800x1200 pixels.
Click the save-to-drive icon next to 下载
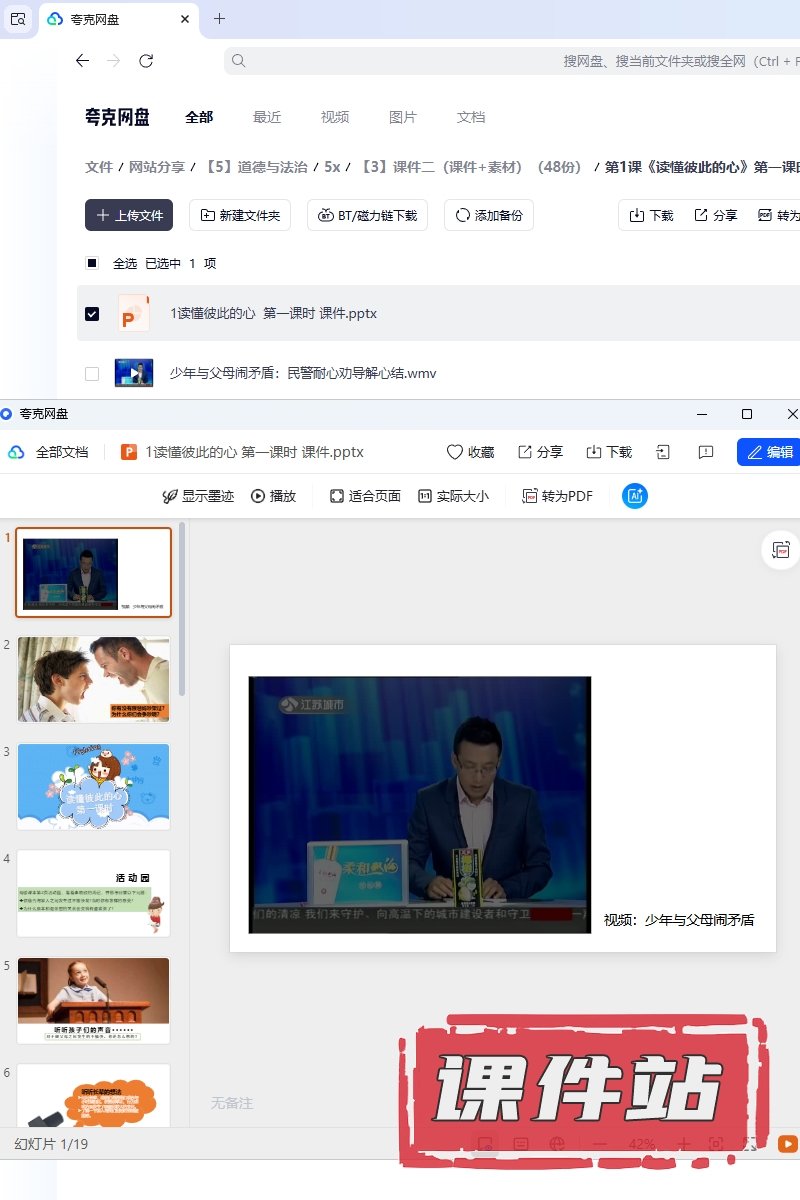[662, 452]
